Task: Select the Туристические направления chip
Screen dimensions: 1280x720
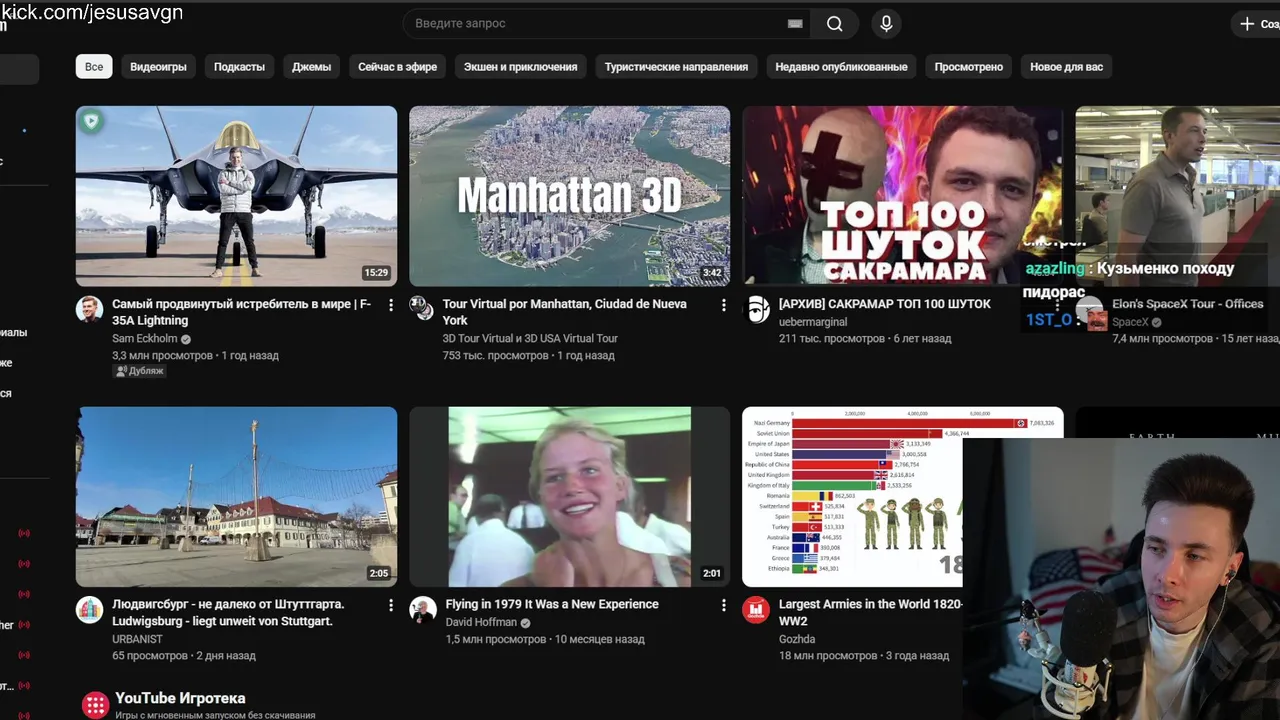Action: pos(676,67)
